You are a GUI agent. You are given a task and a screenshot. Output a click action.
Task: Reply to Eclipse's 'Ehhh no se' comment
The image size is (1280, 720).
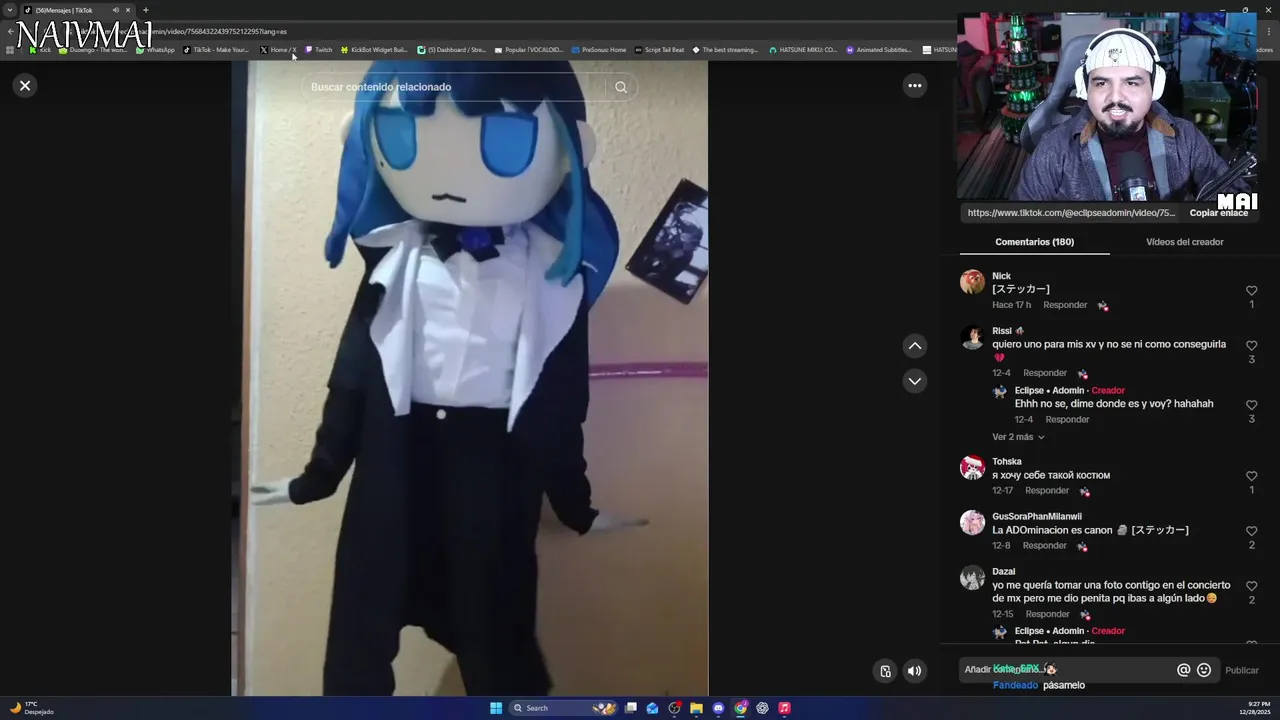[1067, 420]
